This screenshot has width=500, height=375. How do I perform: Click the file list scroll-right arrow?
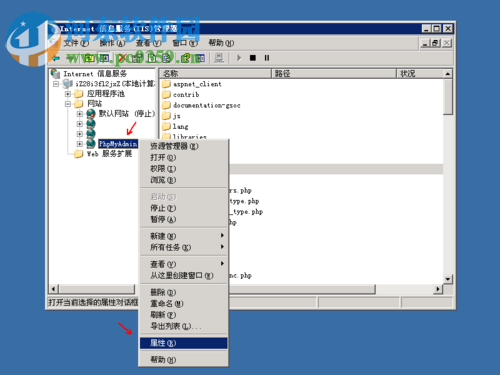(438, 289)
